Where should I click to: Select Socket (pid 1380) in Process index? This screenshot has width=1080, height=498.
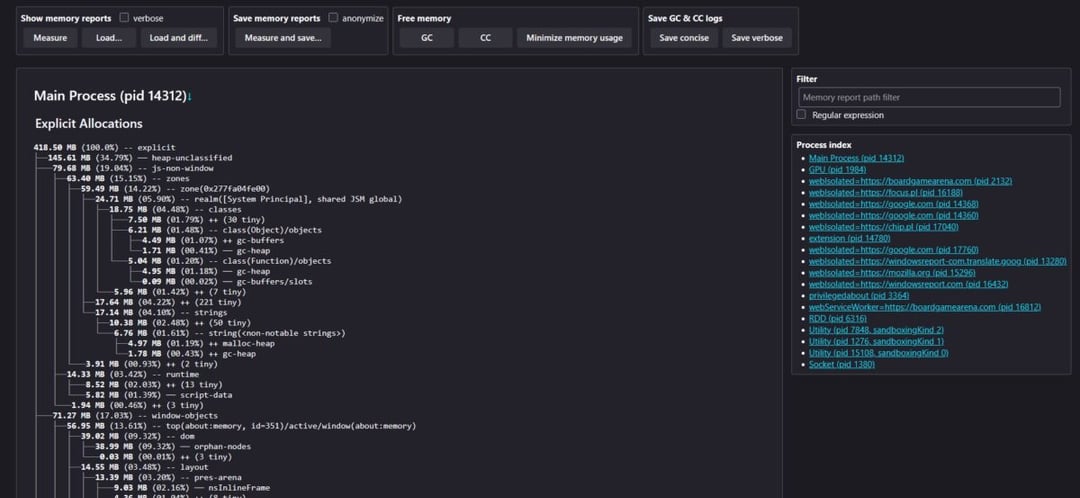(x=841, y=365)
